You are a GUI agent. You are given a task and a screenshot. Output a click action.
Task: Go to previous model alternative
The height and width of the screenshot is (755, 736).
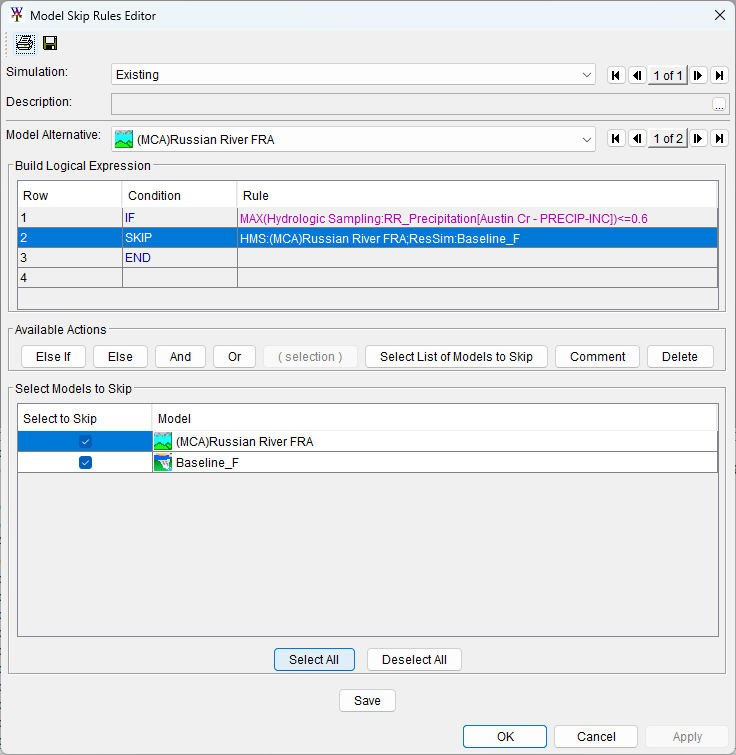pyautogui.click(x=637, y=139)
